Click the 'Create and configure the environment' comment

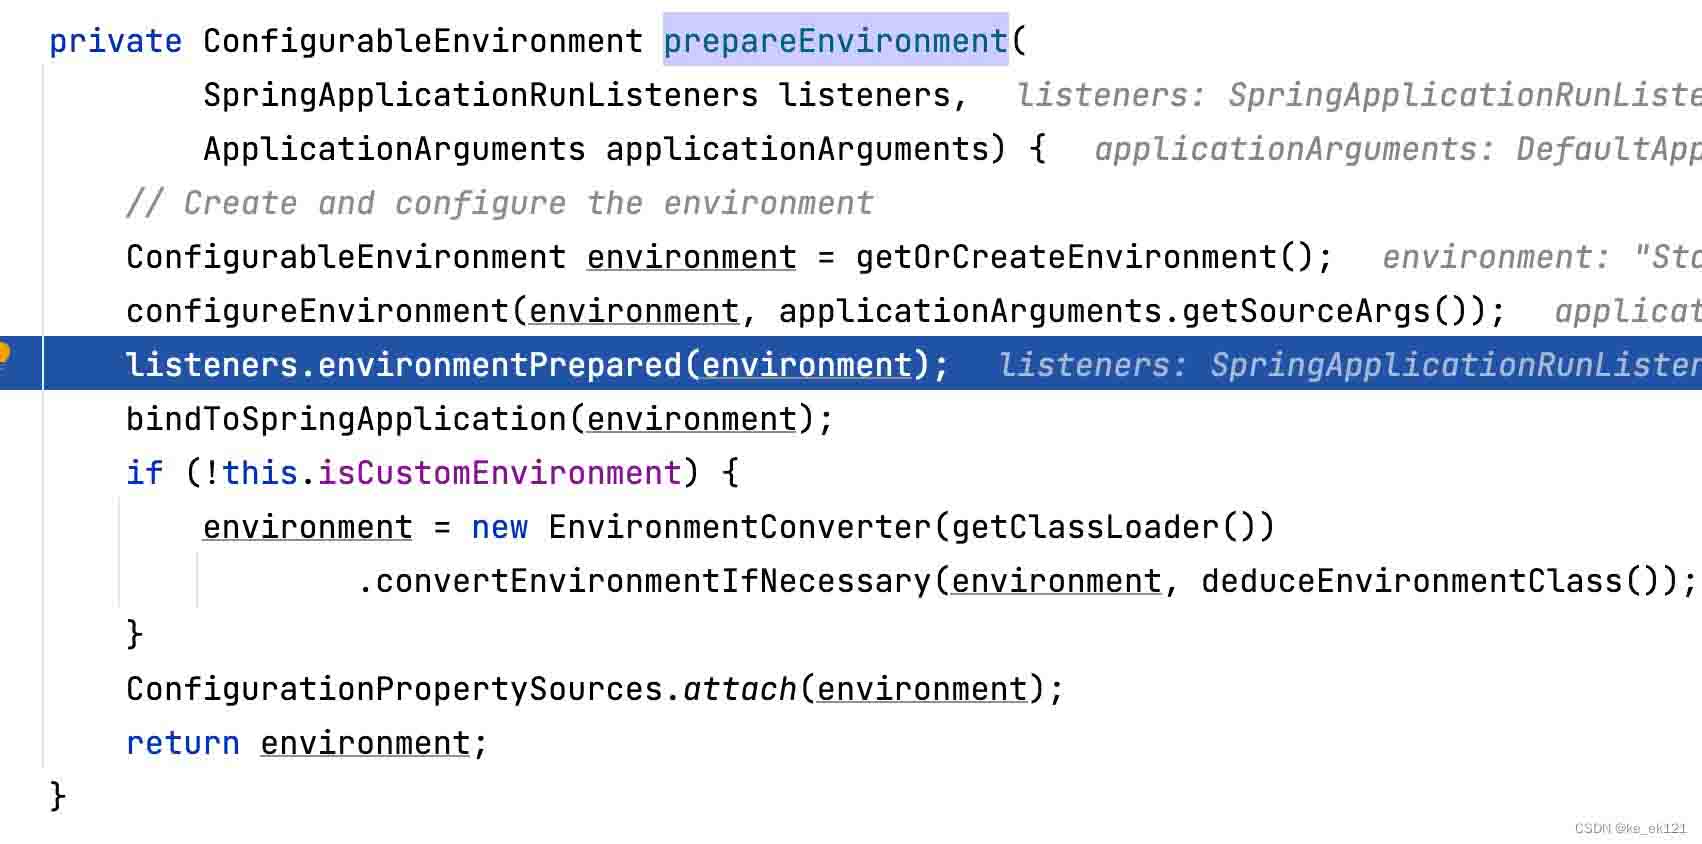(500, 203)
